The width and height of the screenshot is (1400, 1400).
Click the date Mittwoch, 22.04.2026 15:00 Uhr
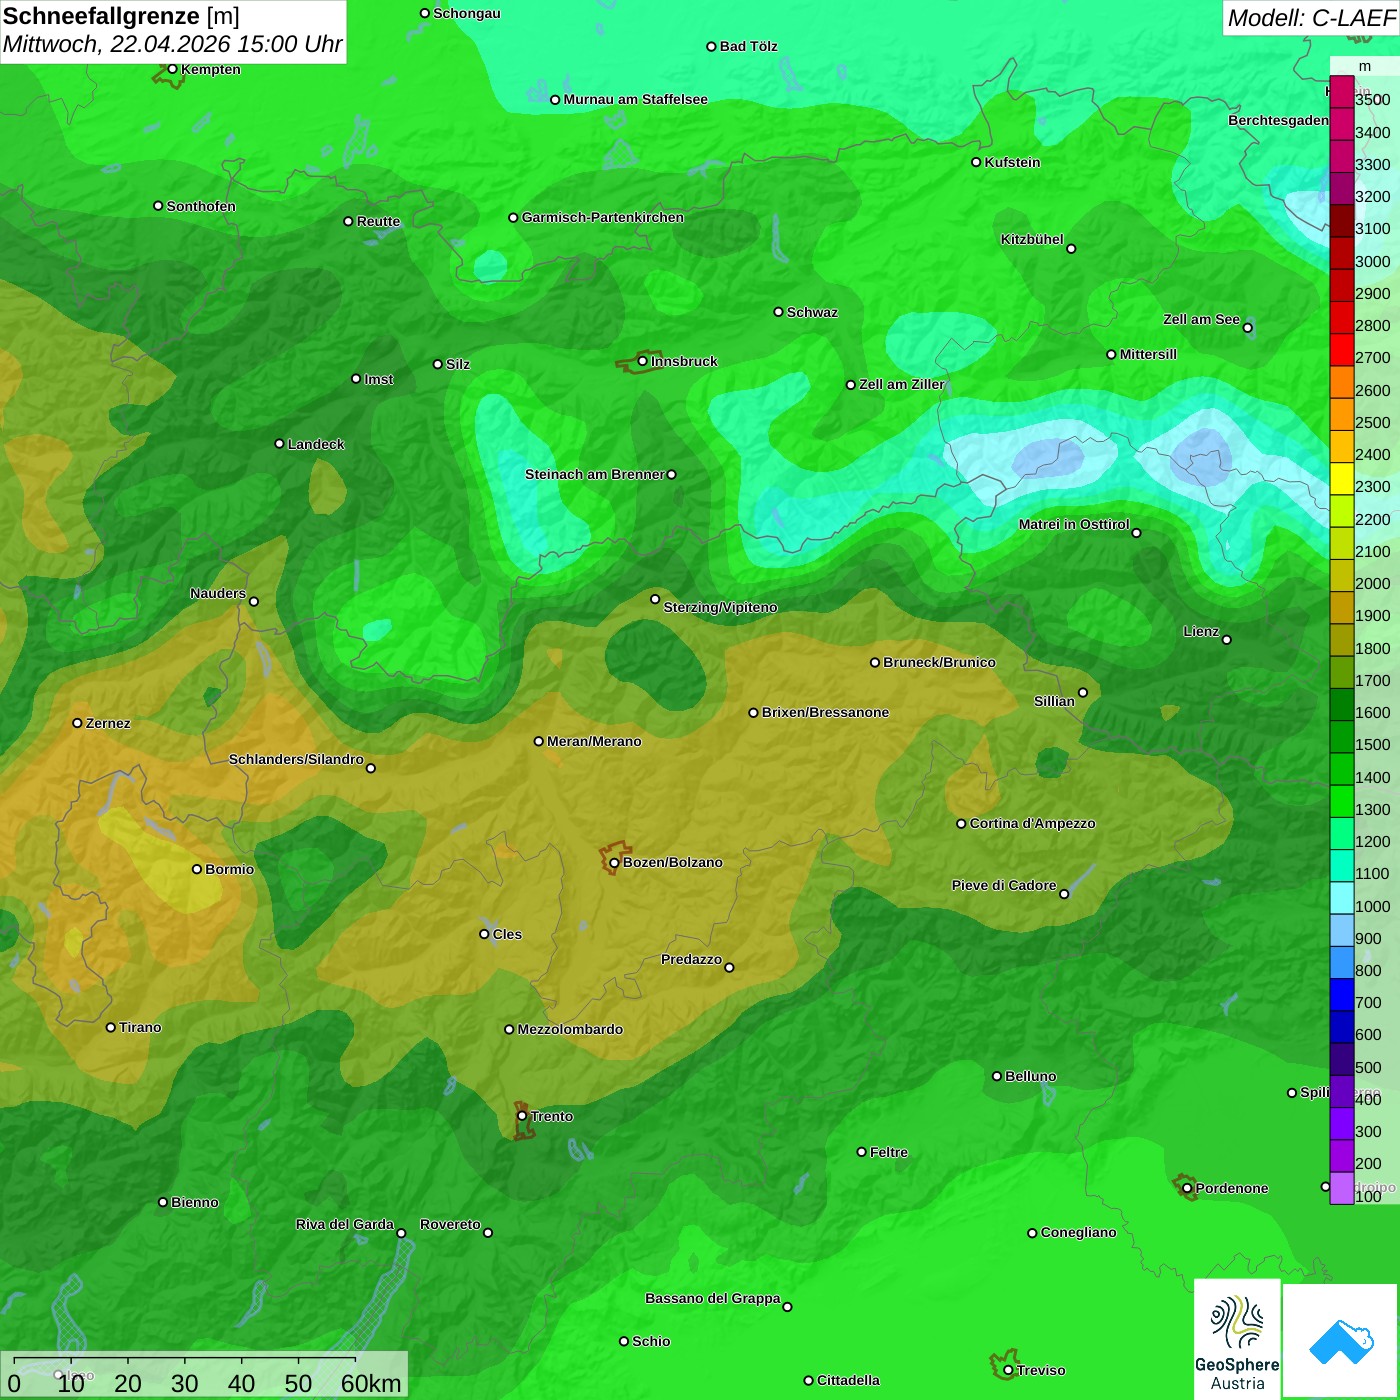click(172, 44)
